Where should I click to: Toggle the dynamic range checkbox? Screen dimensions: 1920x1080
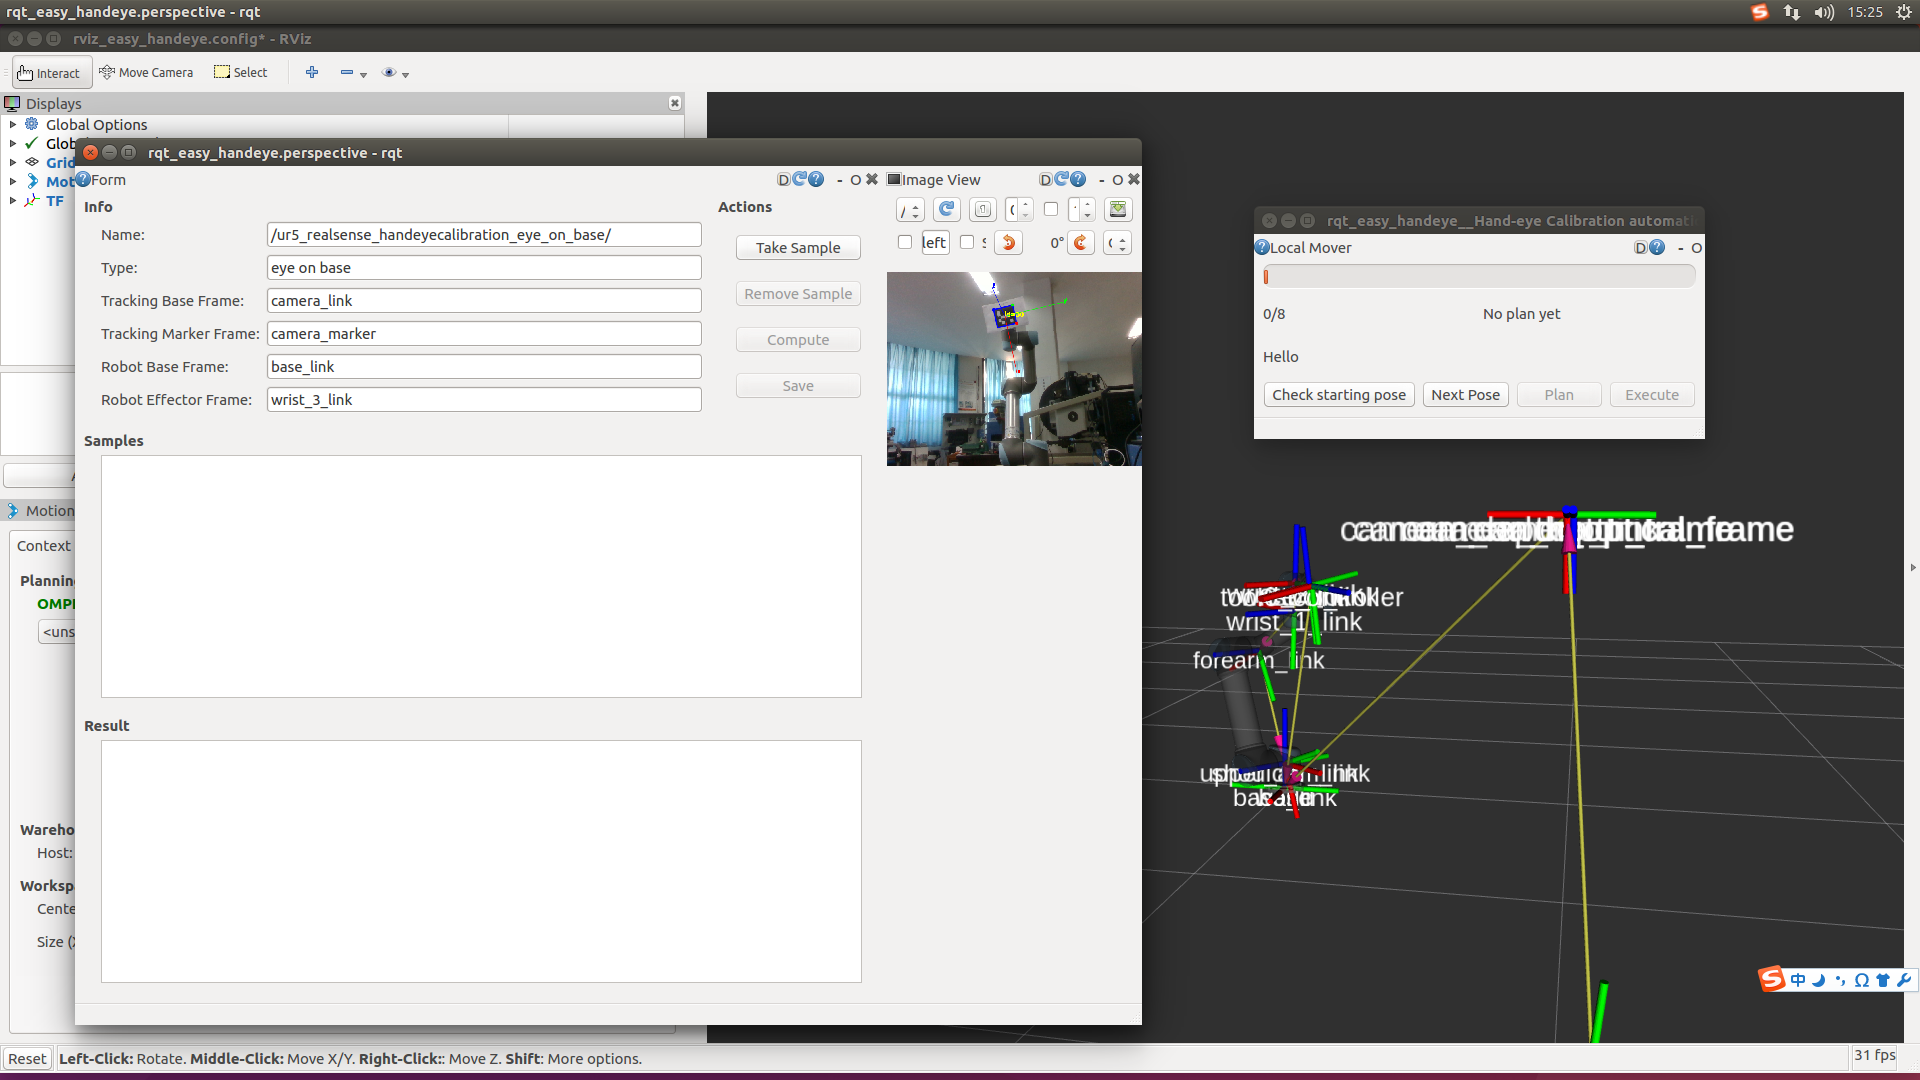pos(1050,210)
